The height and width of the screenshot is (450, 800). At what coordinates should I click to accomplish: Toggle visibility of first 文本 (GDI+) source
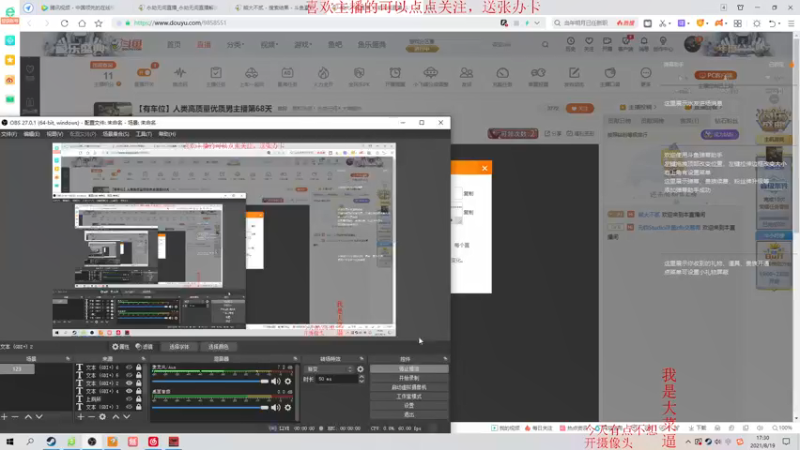pyautogui.click(x=129, y=367)
